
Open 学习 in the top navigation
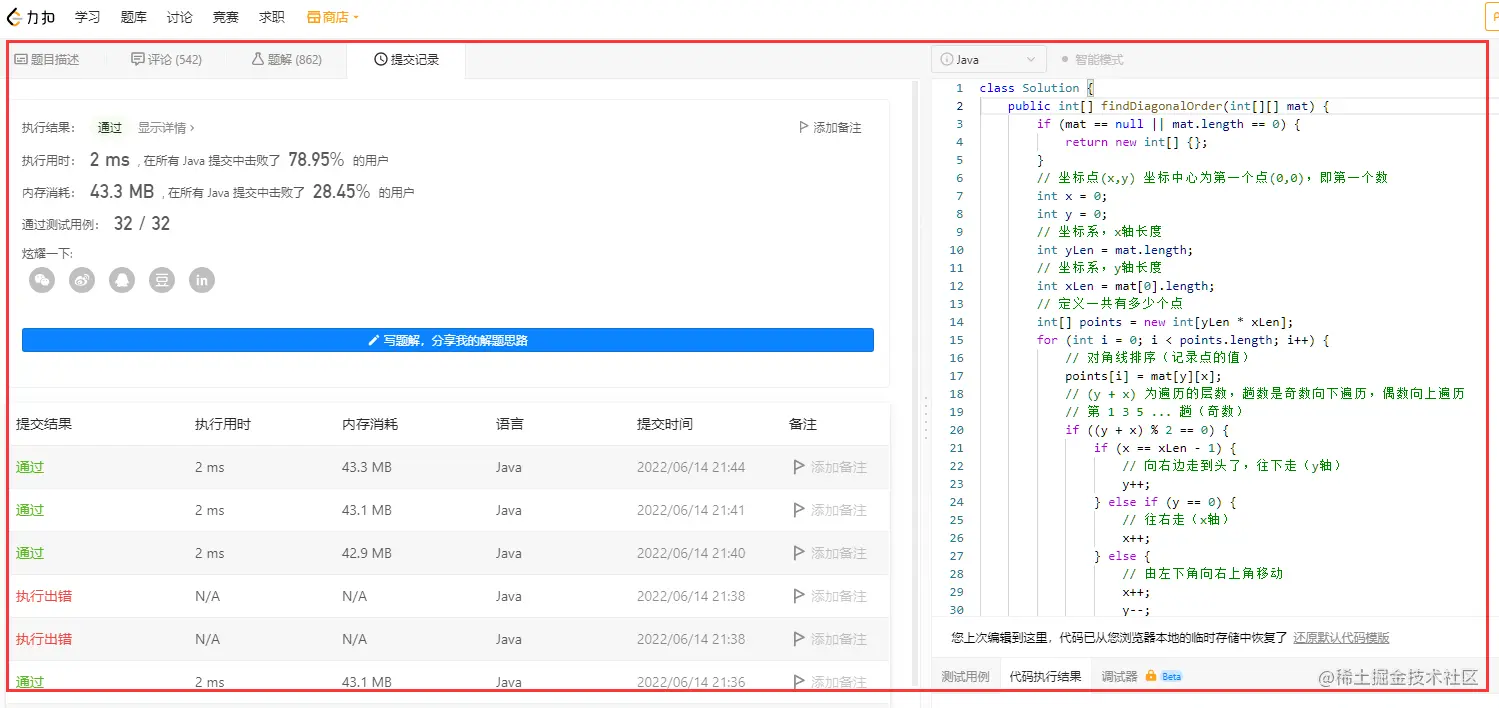point(88,17)
